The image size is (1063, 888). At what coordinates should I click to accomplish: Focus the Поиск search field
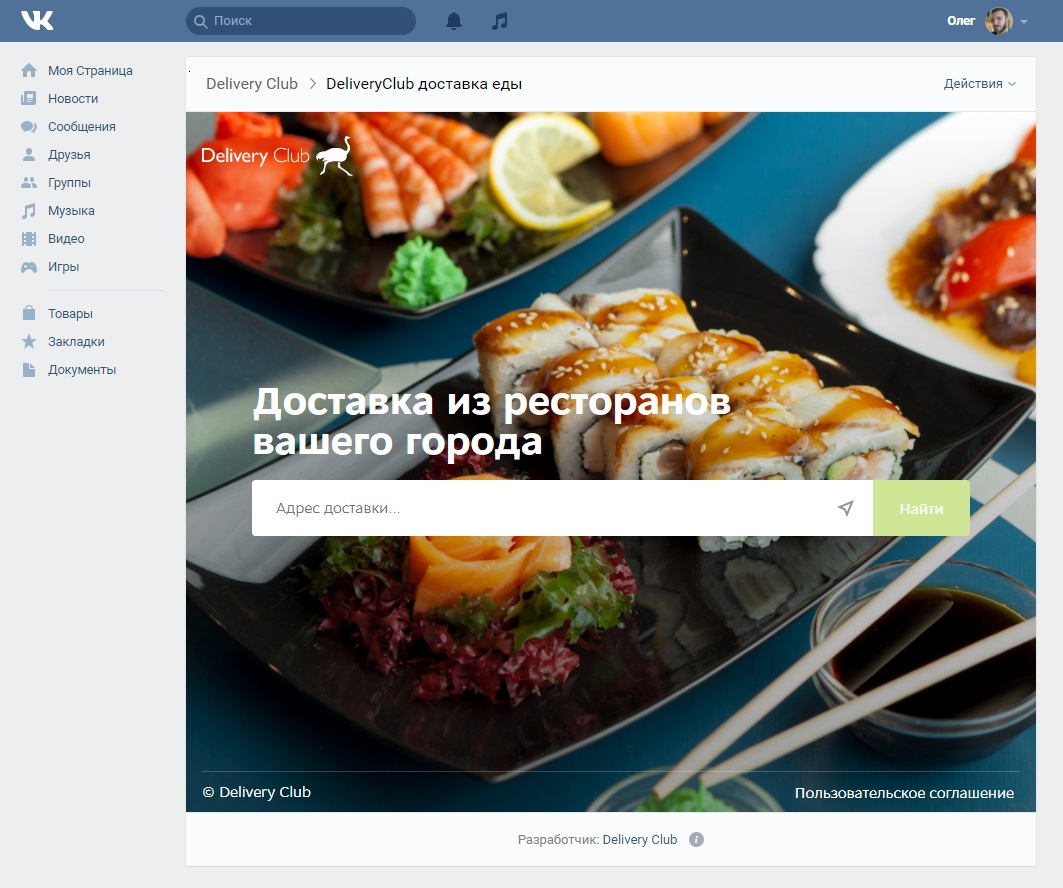301,21
